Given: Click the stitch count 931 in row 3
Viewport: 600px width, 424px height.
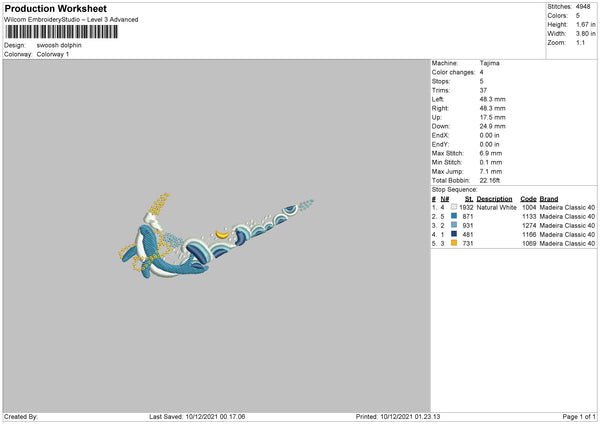Looking at the screenshot, I should click(468, 225).
